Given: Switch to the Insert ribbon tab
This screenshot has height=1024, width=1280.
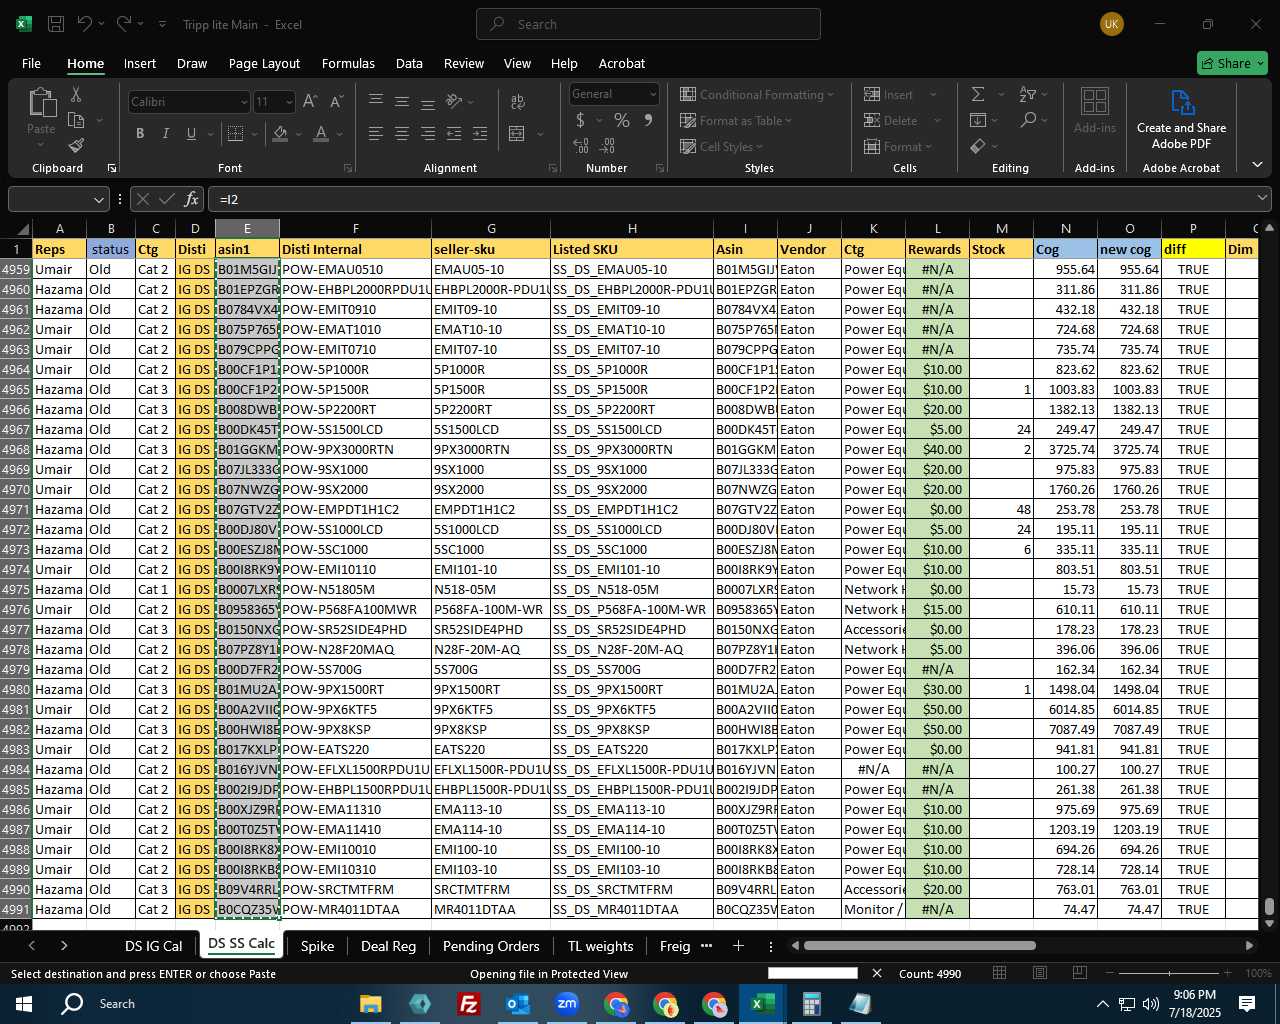Looking at the screenshot, I should pos(140,63).
